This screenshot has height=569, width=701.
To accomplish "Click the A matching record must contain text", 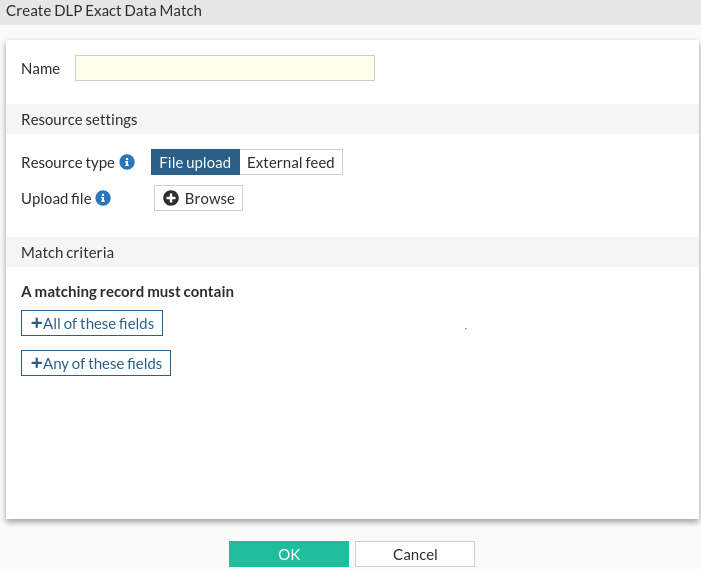I will point(127,292).
